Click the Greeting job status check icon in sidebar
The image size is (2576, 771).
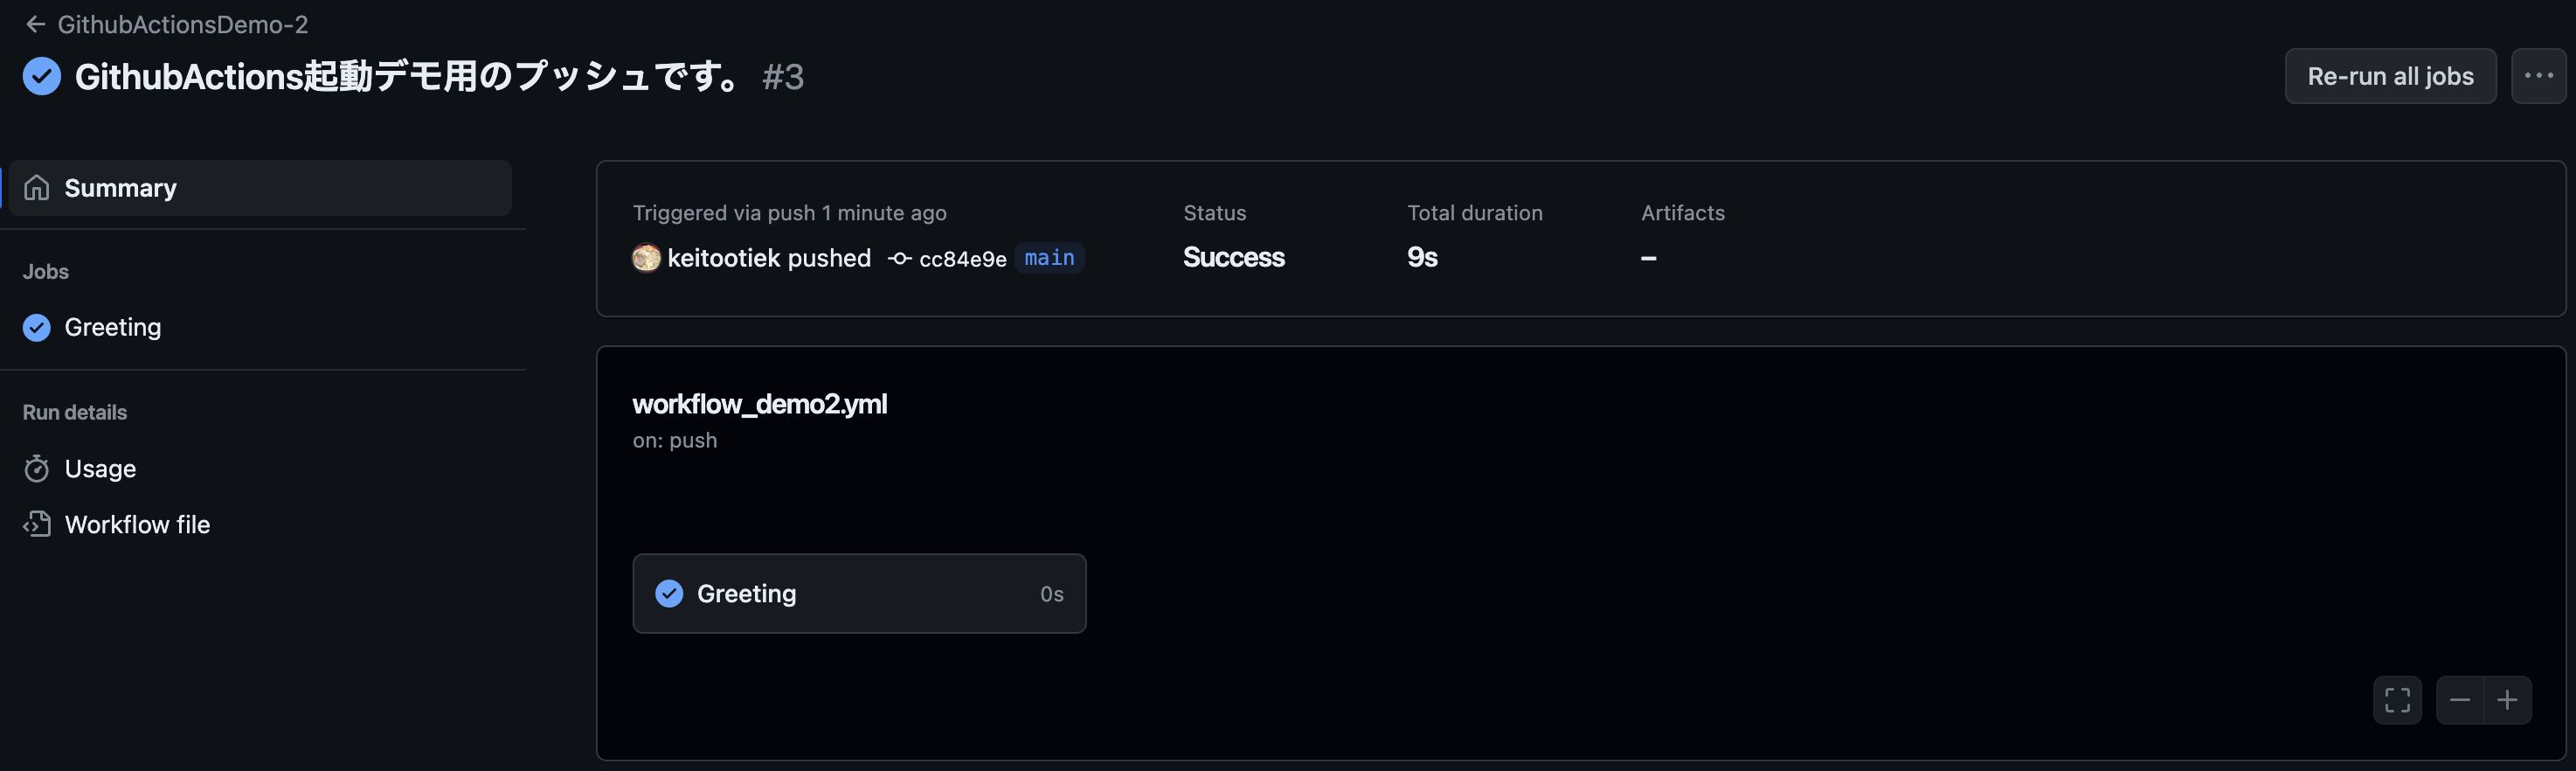point(37,327)
